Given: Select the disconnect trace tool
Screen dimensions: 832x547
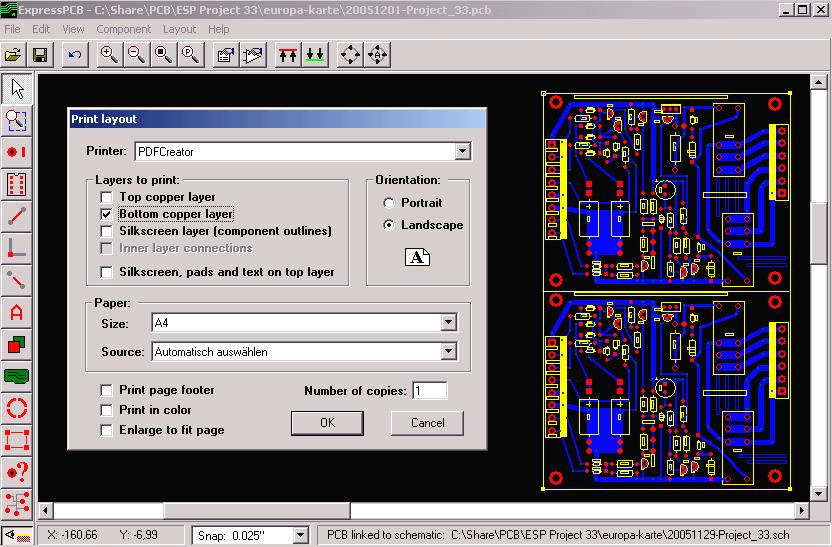Looking at the screenshot, I should click(x=16, y=280).
